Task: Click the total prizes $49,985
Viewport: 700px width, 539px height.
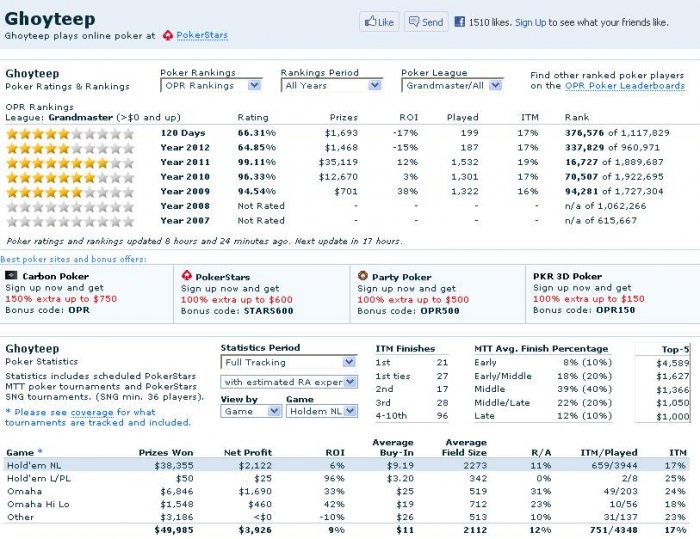Action: [174, 530]
